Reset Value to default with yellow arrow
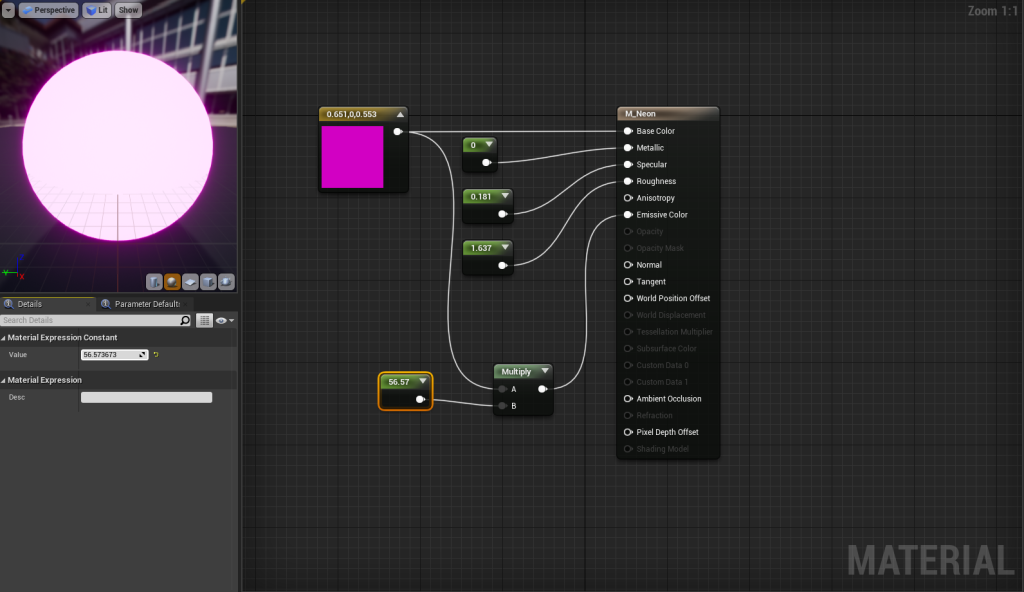The height and width of the screenshot is (592, 1024). tap(156, 355)
